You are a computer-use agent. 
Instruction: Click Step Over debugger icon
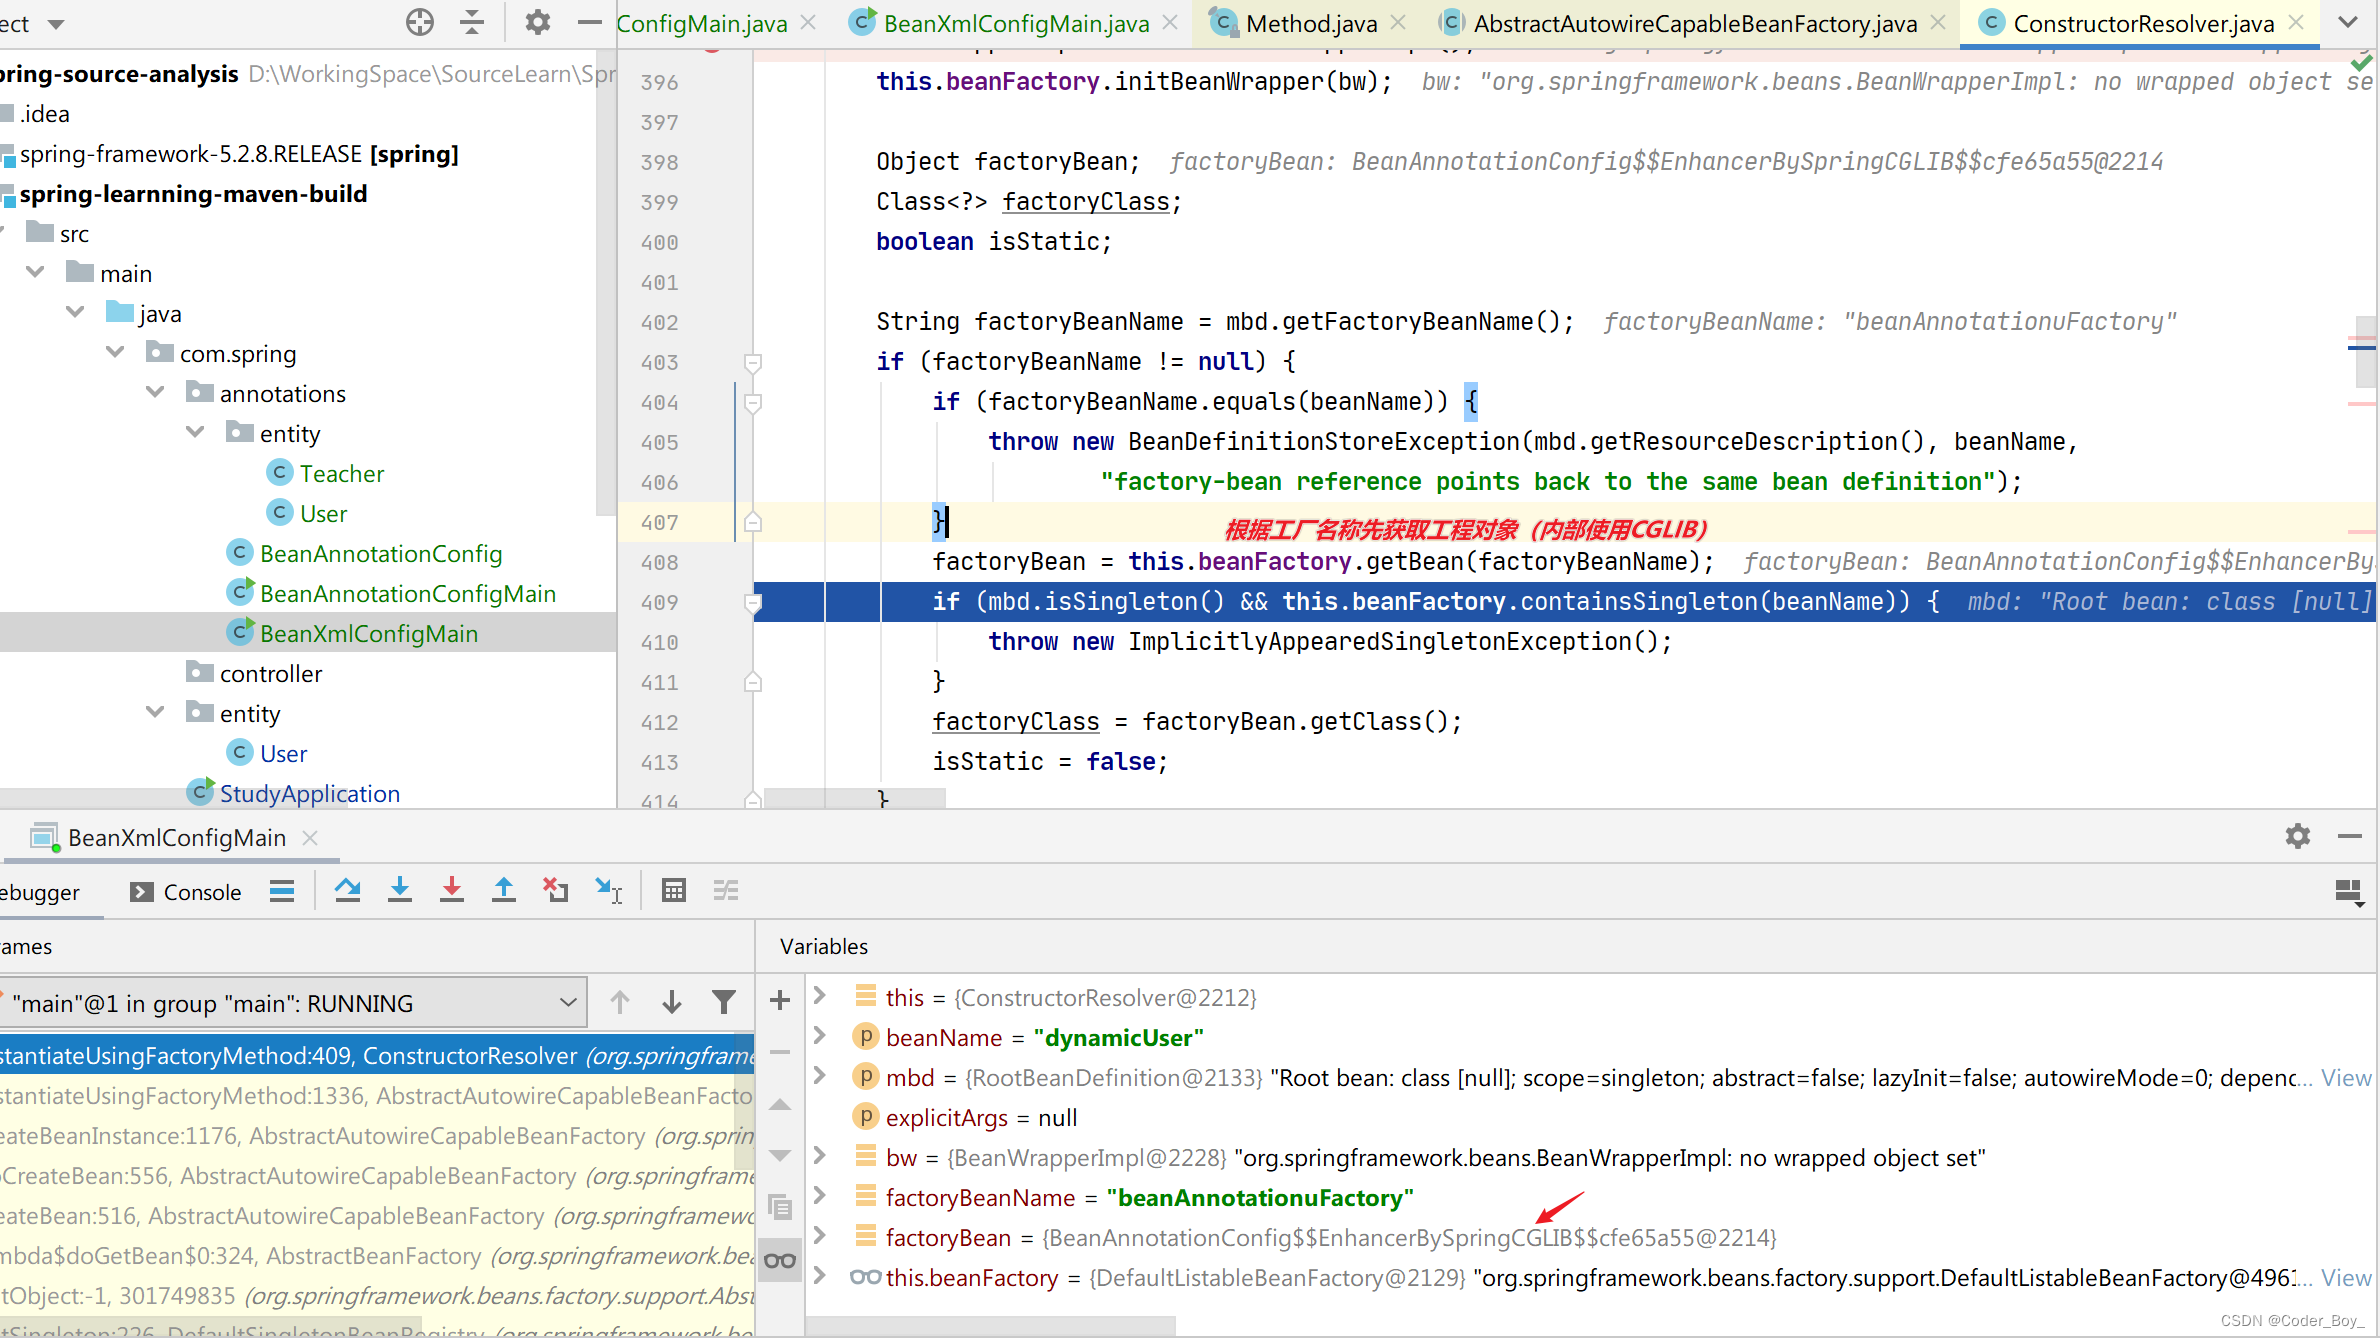pyautogui.click(x=348, y=890)
